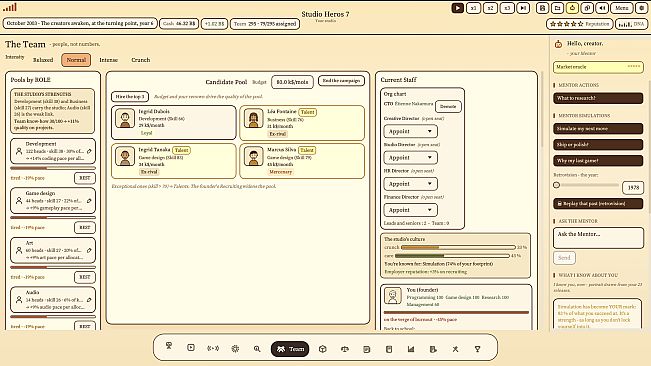Screen dimensions: 651x366
Task: Click Ship or polish? simulation
Action: [x=598, y=144]
